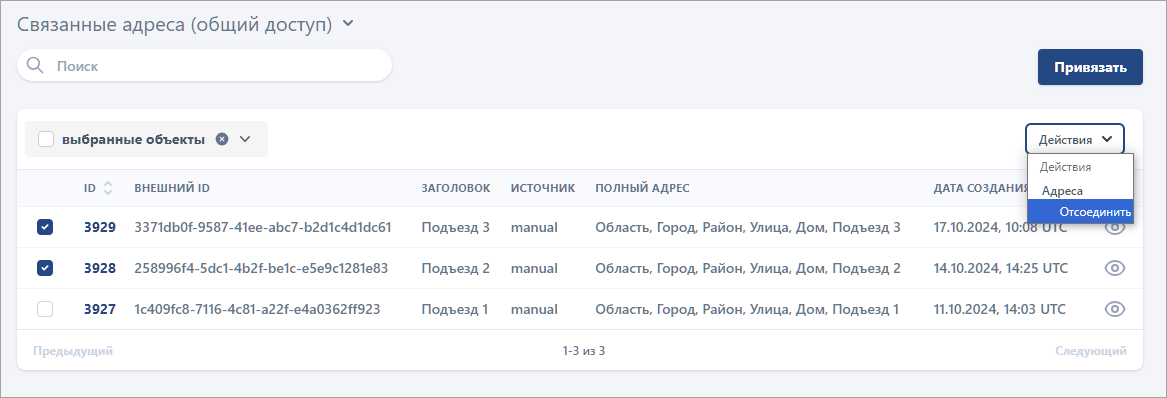Uncheck the checkbox for row 3928
Viewport: 1167px width, 398px height.
45,268
